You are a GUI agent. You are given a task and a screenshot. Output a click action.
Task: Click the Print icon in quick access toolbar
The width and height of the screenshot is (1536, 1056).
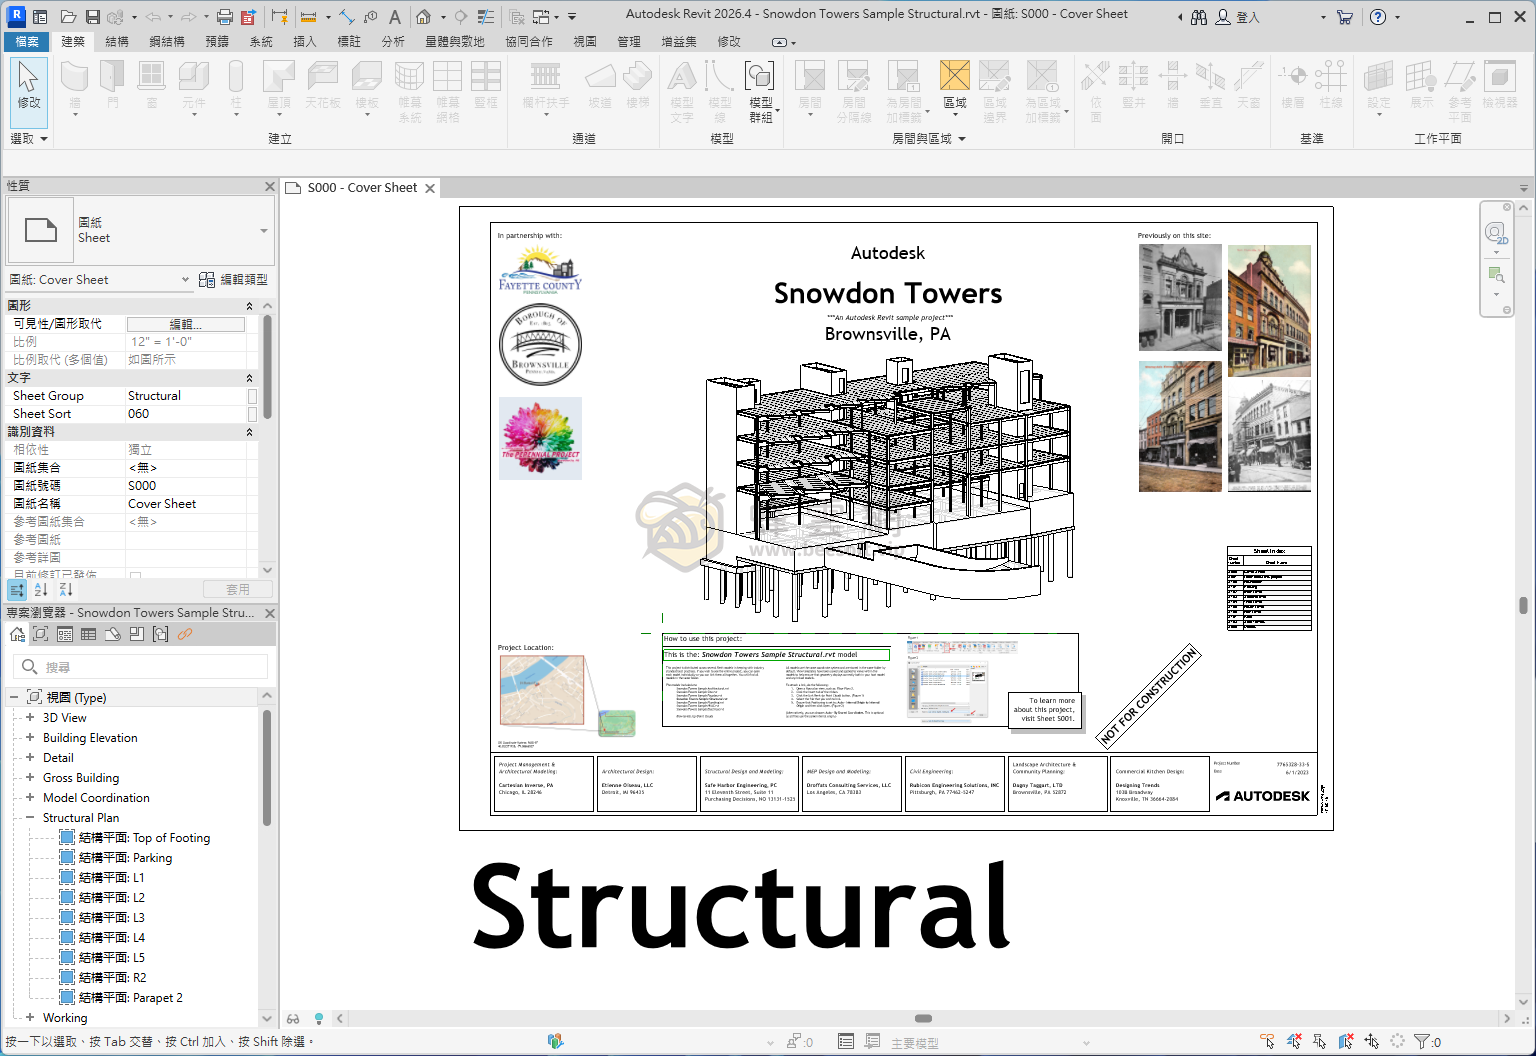[225, 17]
